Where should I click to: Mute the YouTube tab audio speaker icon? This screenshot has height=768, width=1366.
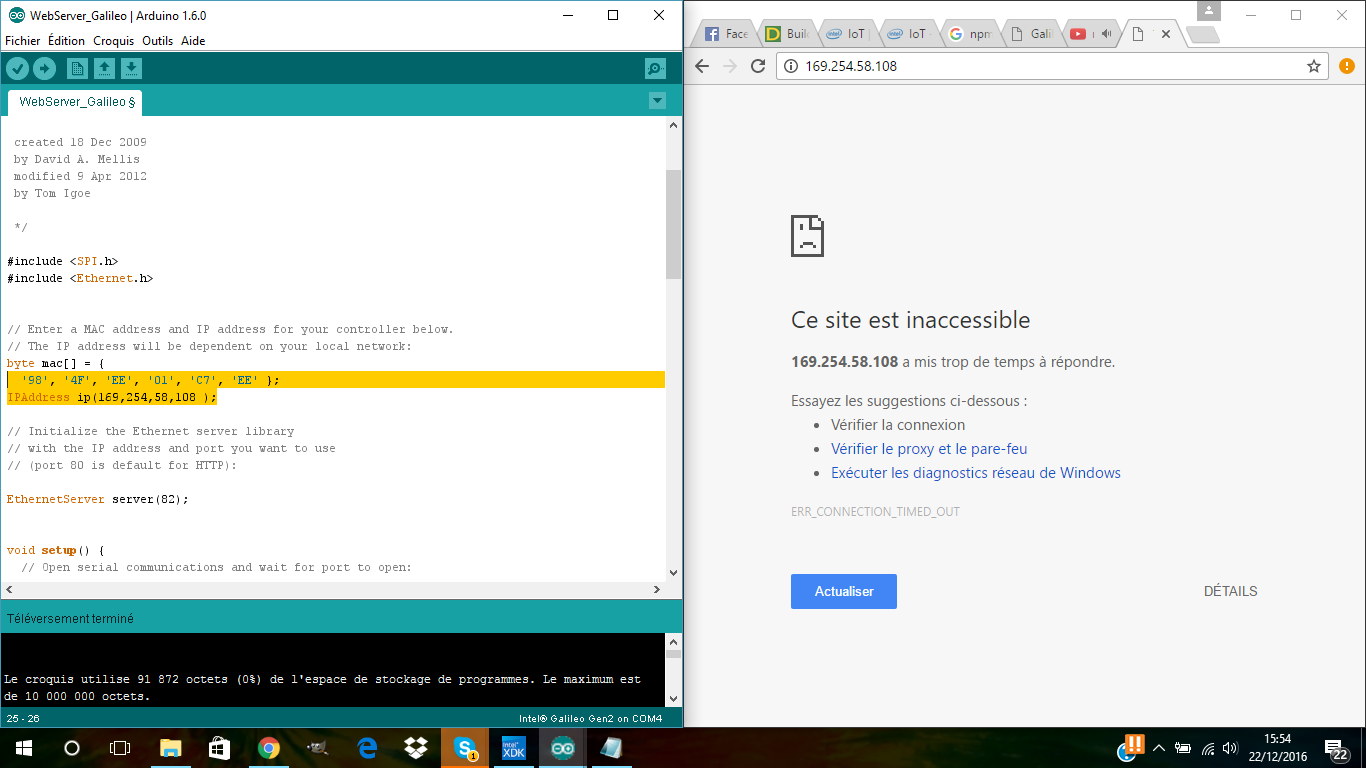tap(1106, 34)
